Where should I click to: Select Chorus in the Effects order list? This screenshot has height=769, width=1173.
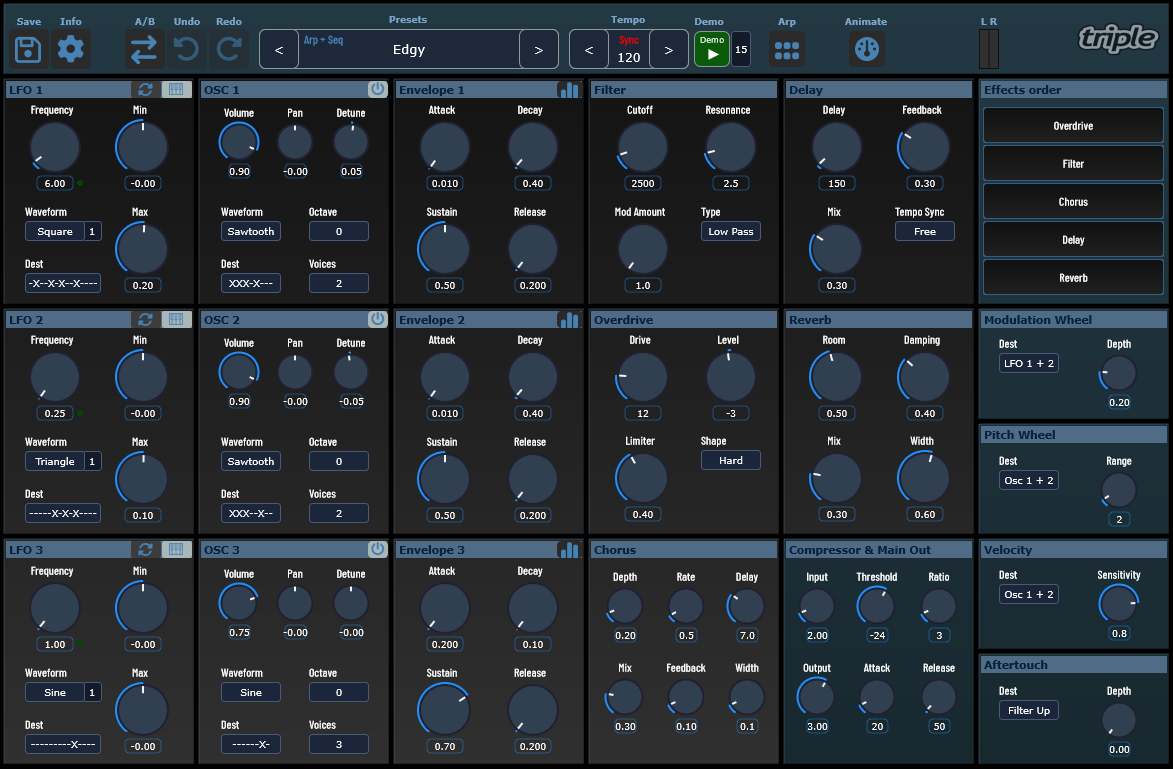click(1072, 201)
